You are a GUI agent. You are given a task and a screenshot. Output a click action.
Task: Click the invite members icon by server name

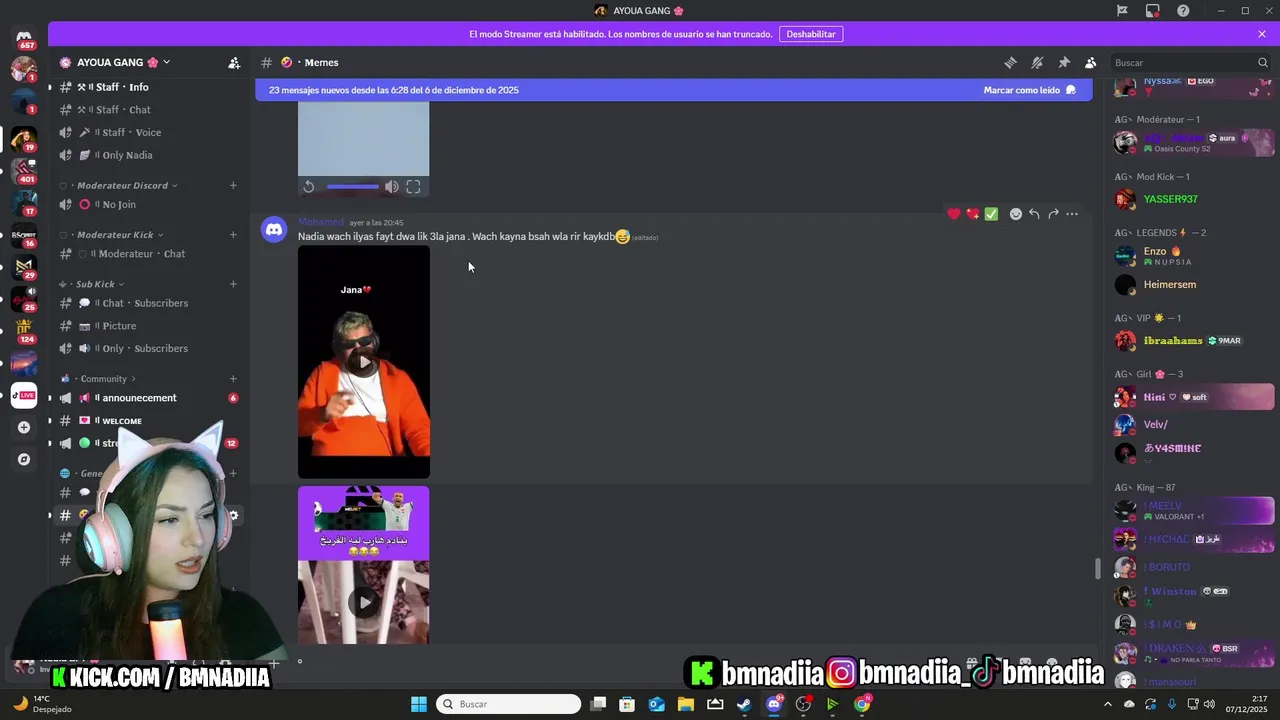coord(234,62)
